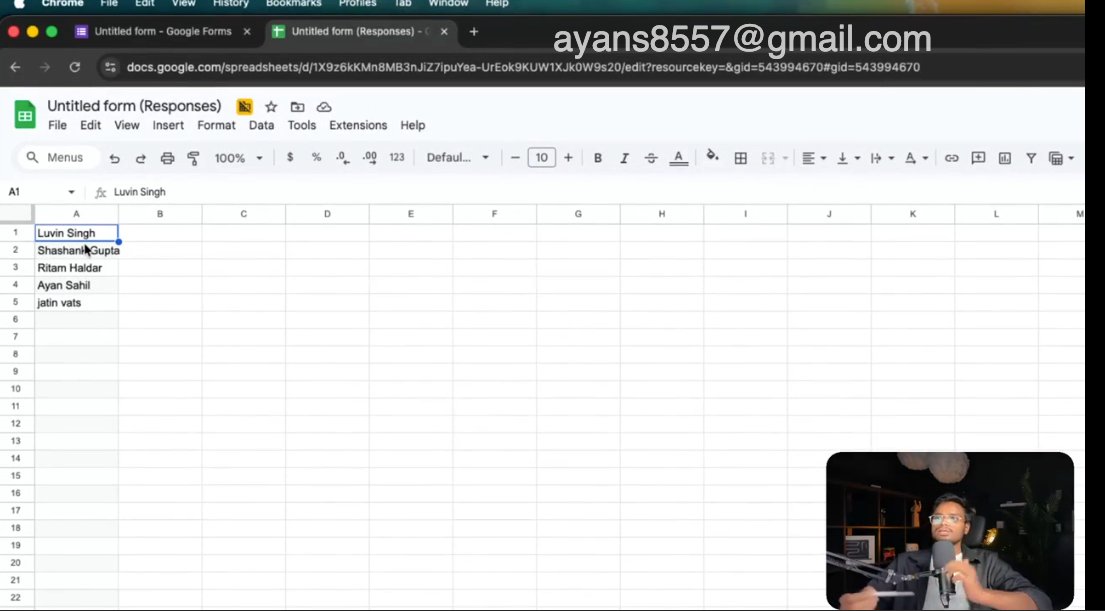Open the text color picker
Viewport: 1105px width, 611px height.
point(679,158)
